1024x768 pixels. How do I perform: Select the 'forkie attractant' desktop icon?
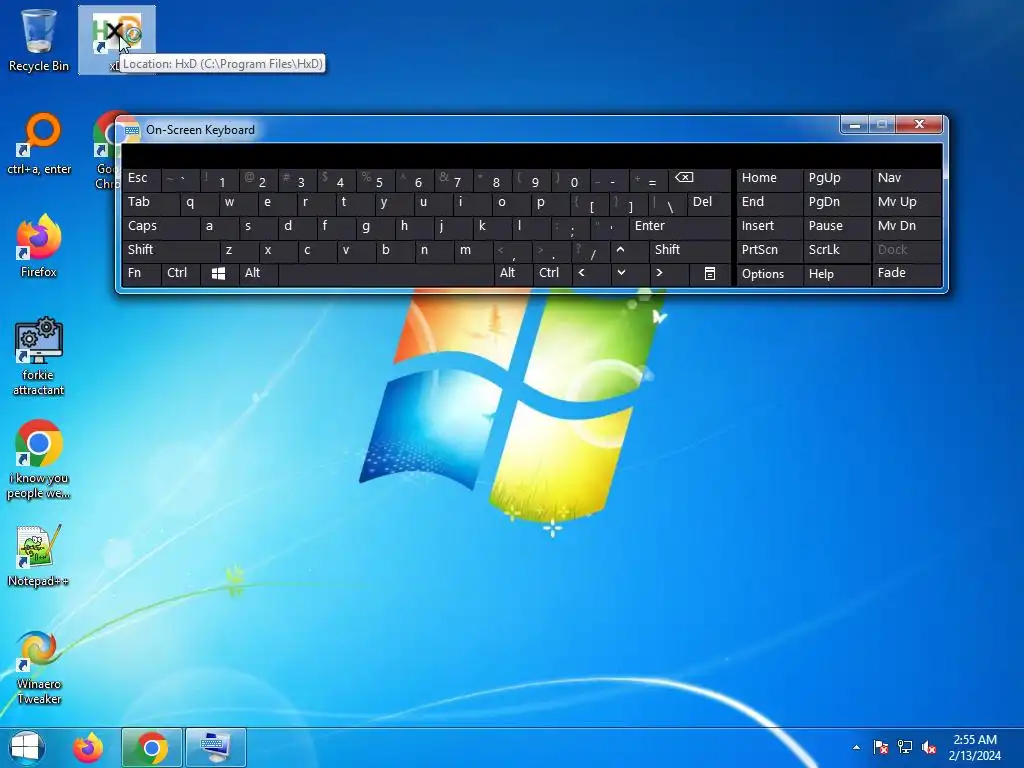[39, 357]
